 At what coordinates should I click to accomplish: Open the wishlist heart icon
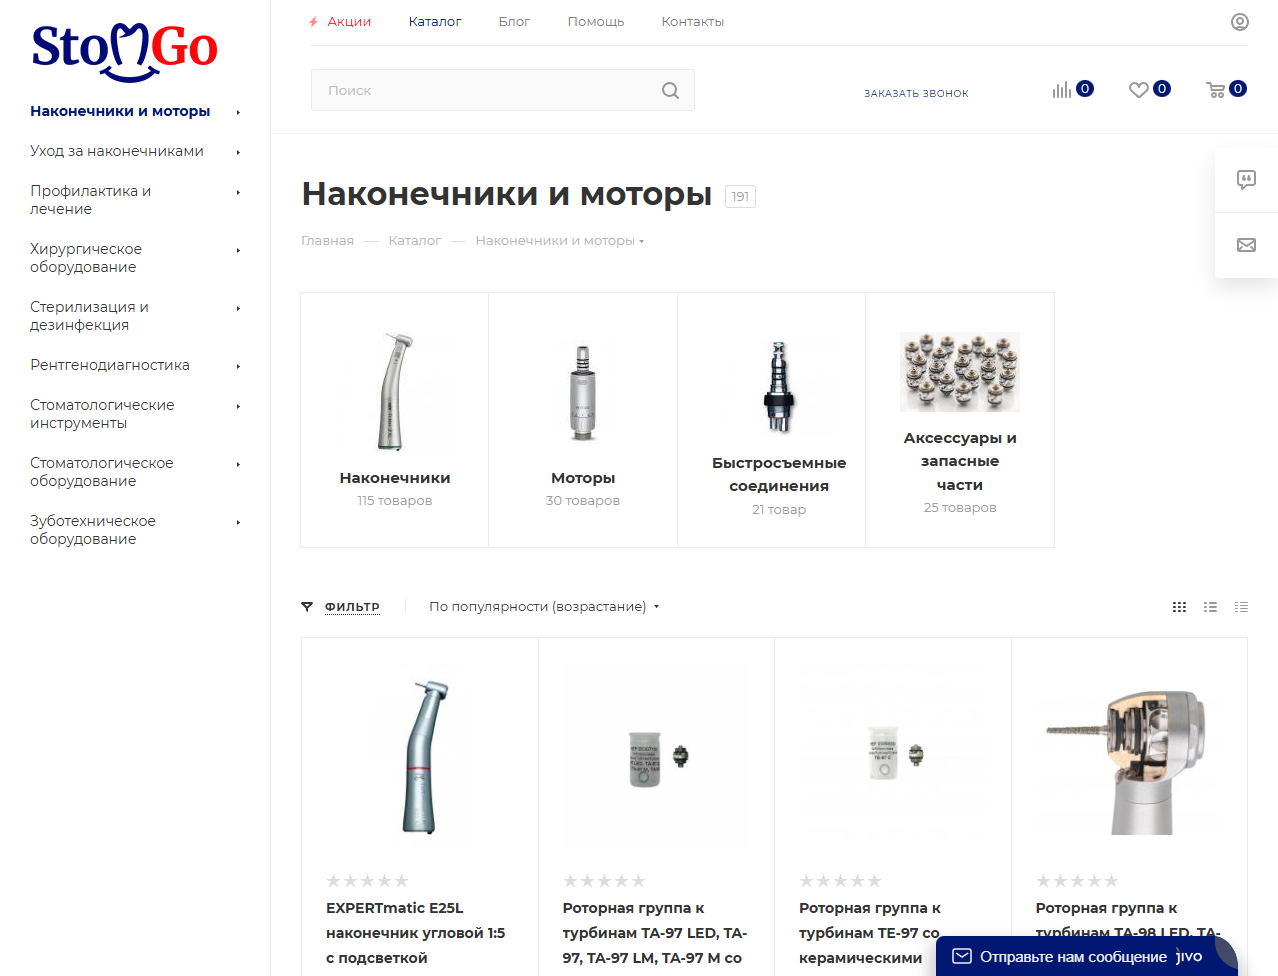pyautogui.click(x=1138, y=90)
